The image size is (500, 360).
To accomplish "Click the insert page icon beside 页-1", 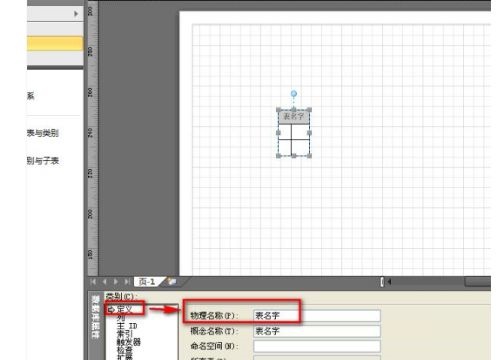I will [172, 282].
